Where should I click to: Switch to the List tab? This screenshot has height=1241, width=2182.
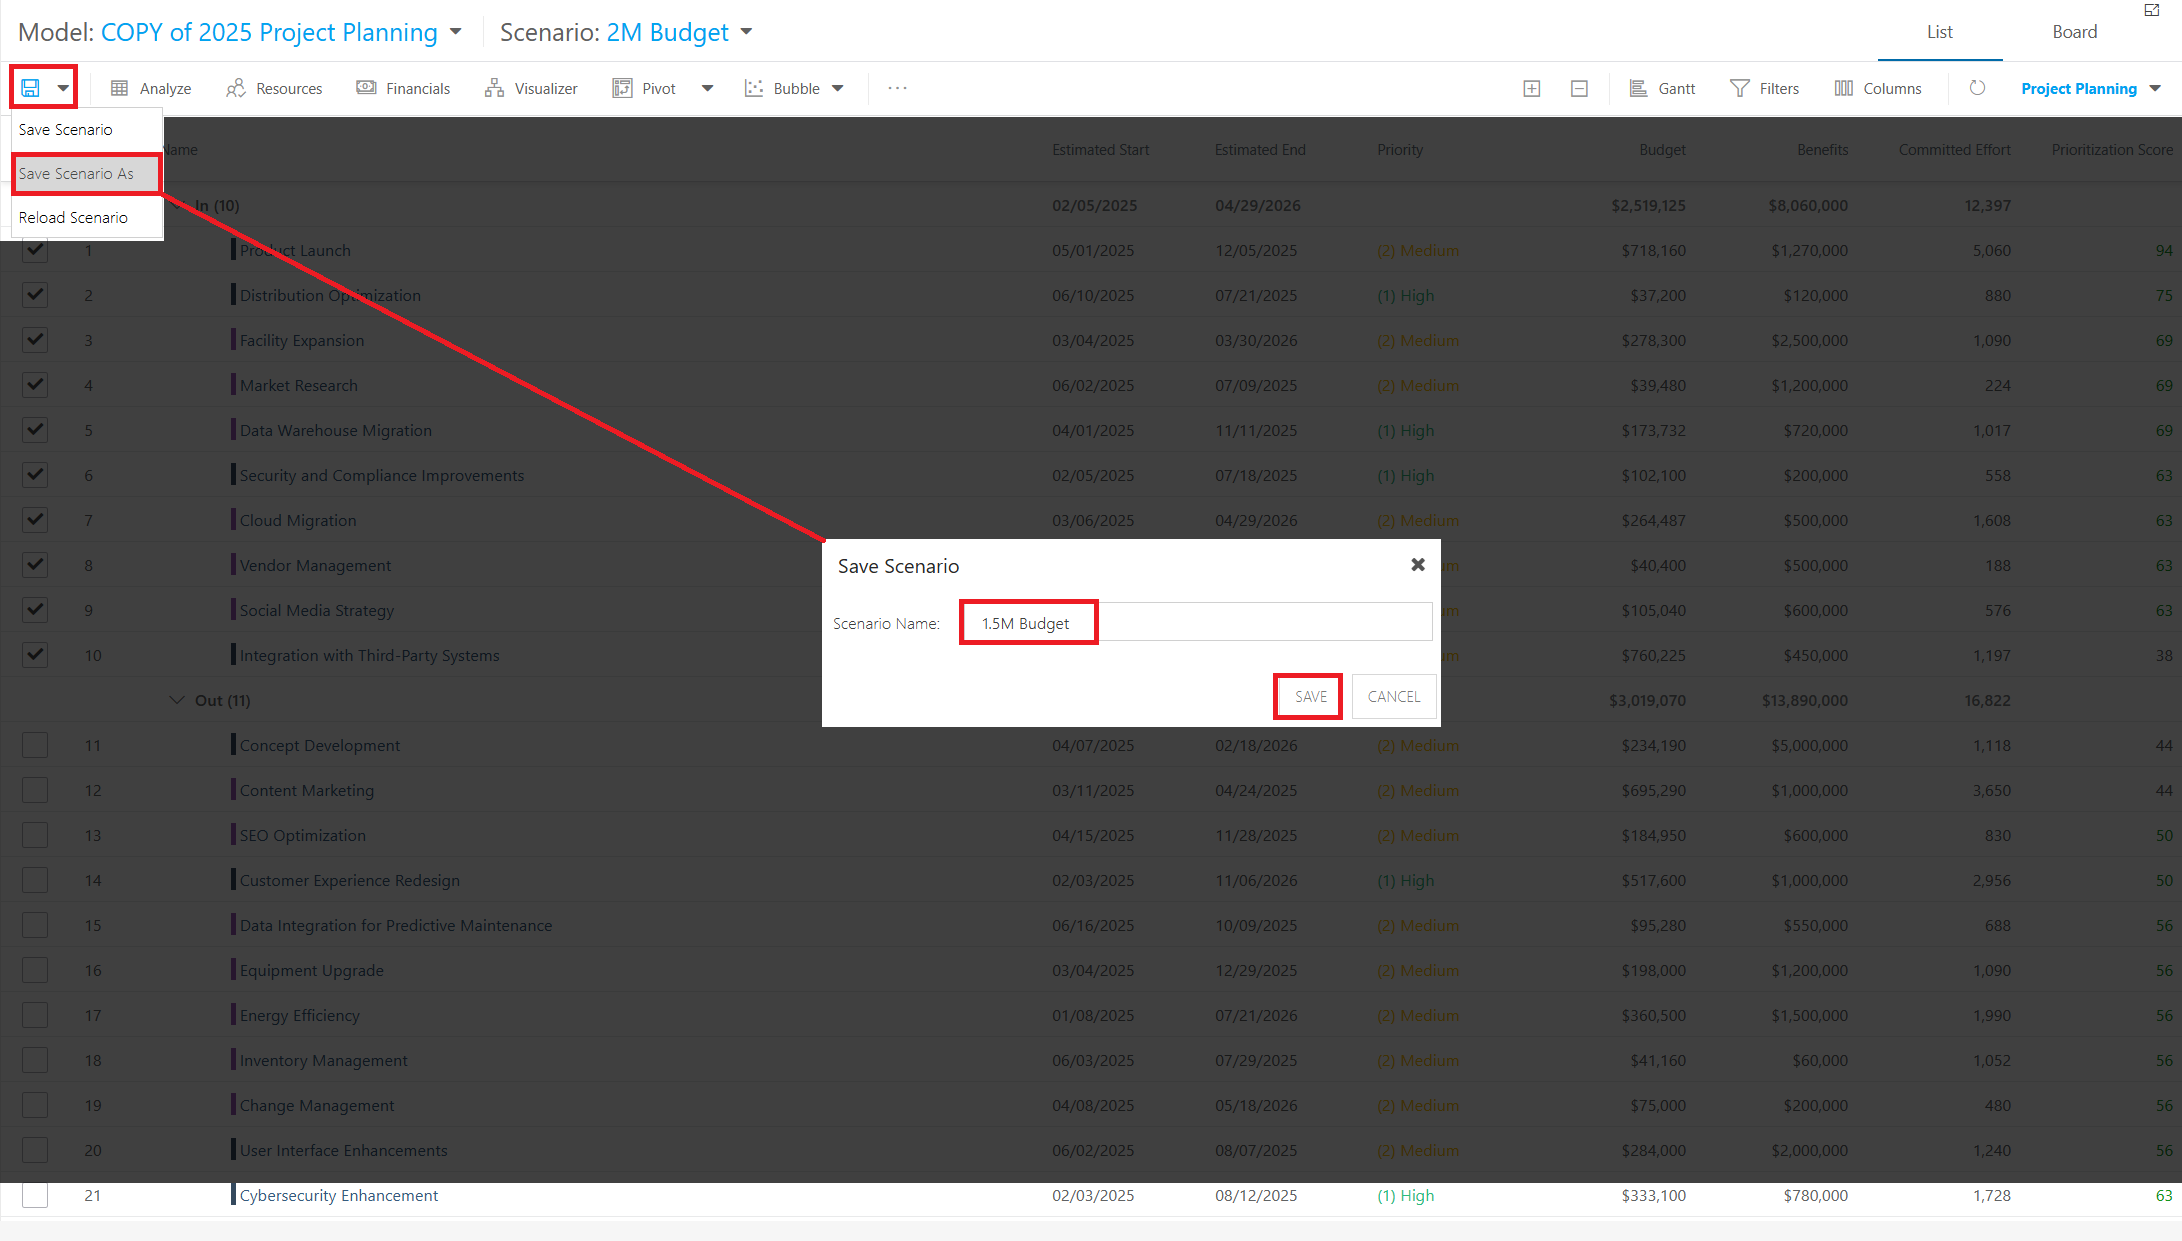coord(1940,32)
